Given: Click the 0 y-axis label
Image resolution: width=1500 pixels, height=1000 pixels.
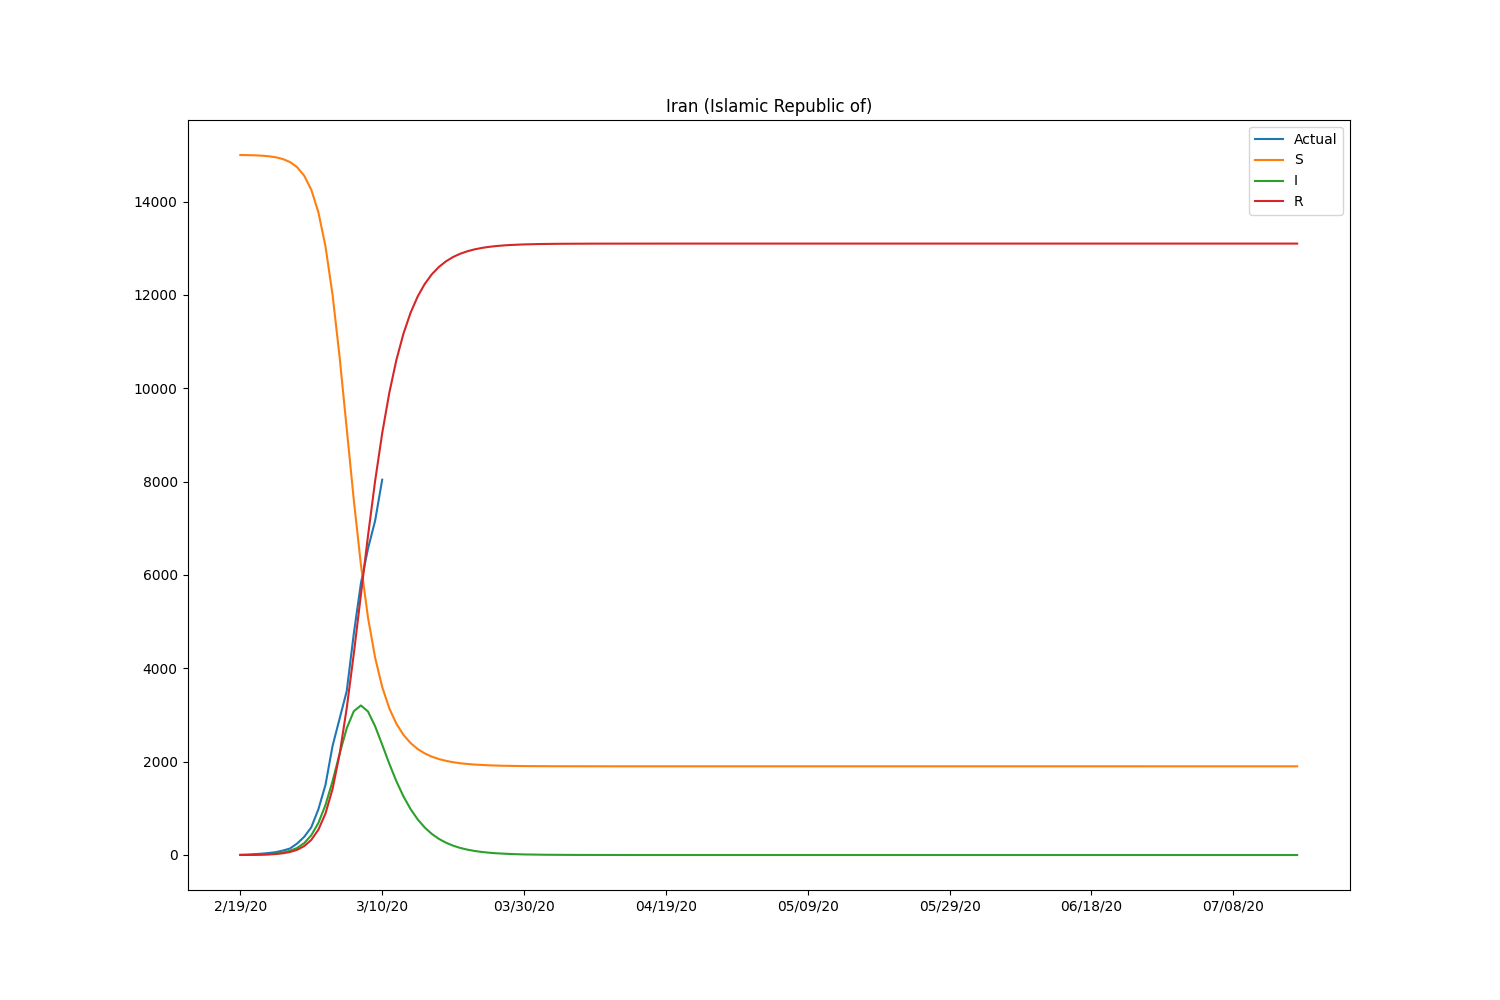Looking at the screenshot, I should coord(174,855).
